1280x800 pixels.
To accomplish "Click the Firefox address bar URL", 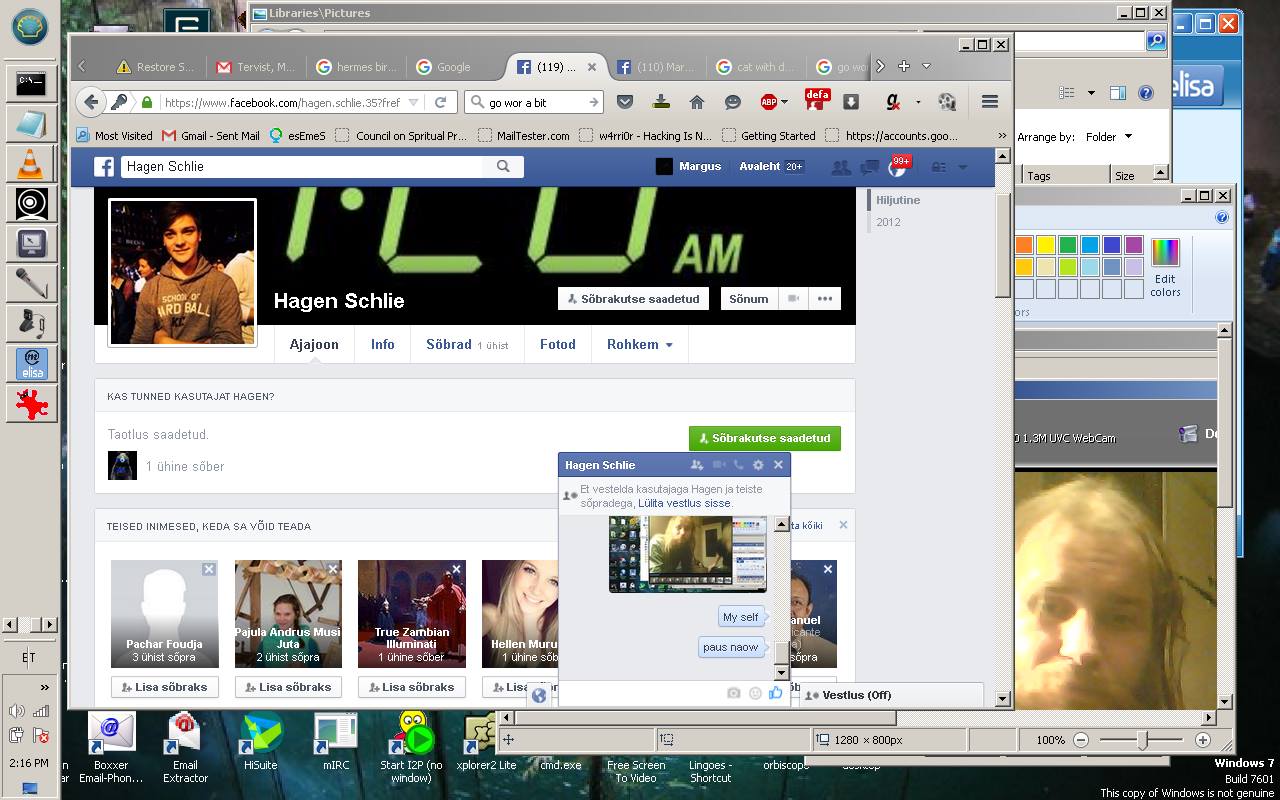I will (282, 102).
